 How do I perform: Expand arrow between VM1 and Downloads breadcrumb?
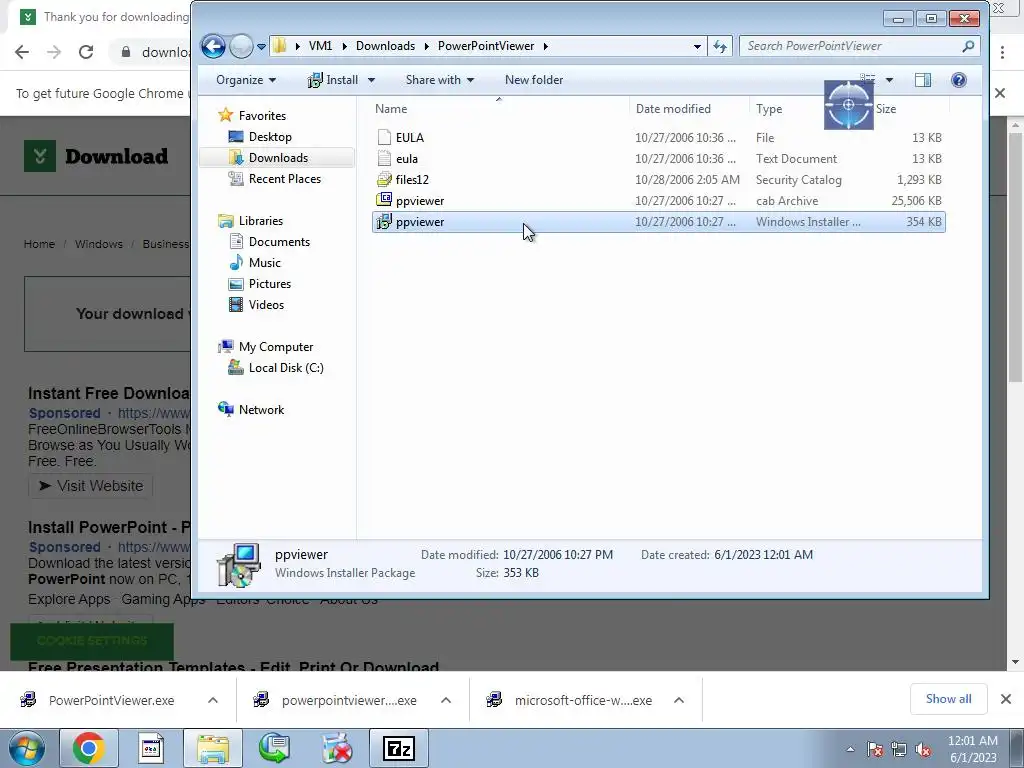click(x=344, y=46)
